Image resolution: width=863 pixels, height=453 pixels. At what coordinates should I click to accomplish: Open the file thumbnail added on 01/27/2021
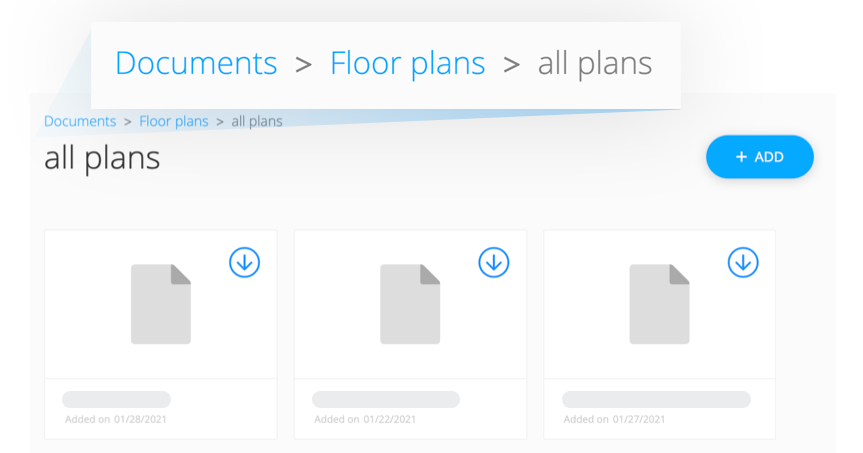click(659, 304)
